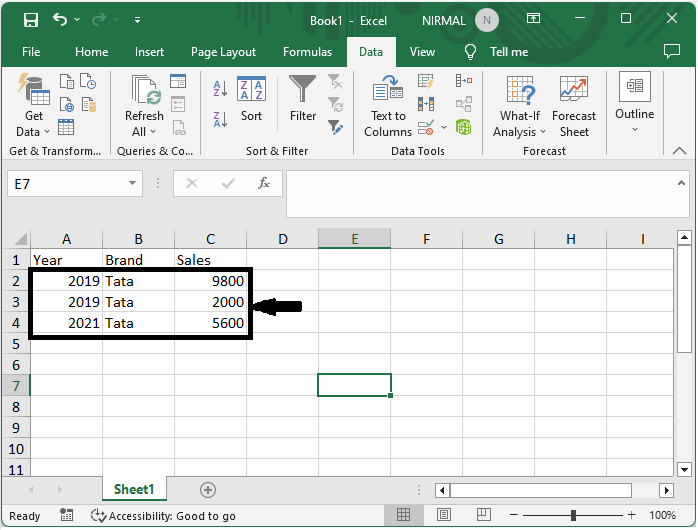The width and height of the screenshot is (698, 530).
Task: Switch to Normal view icon
Action: click(x=403, y=515)
